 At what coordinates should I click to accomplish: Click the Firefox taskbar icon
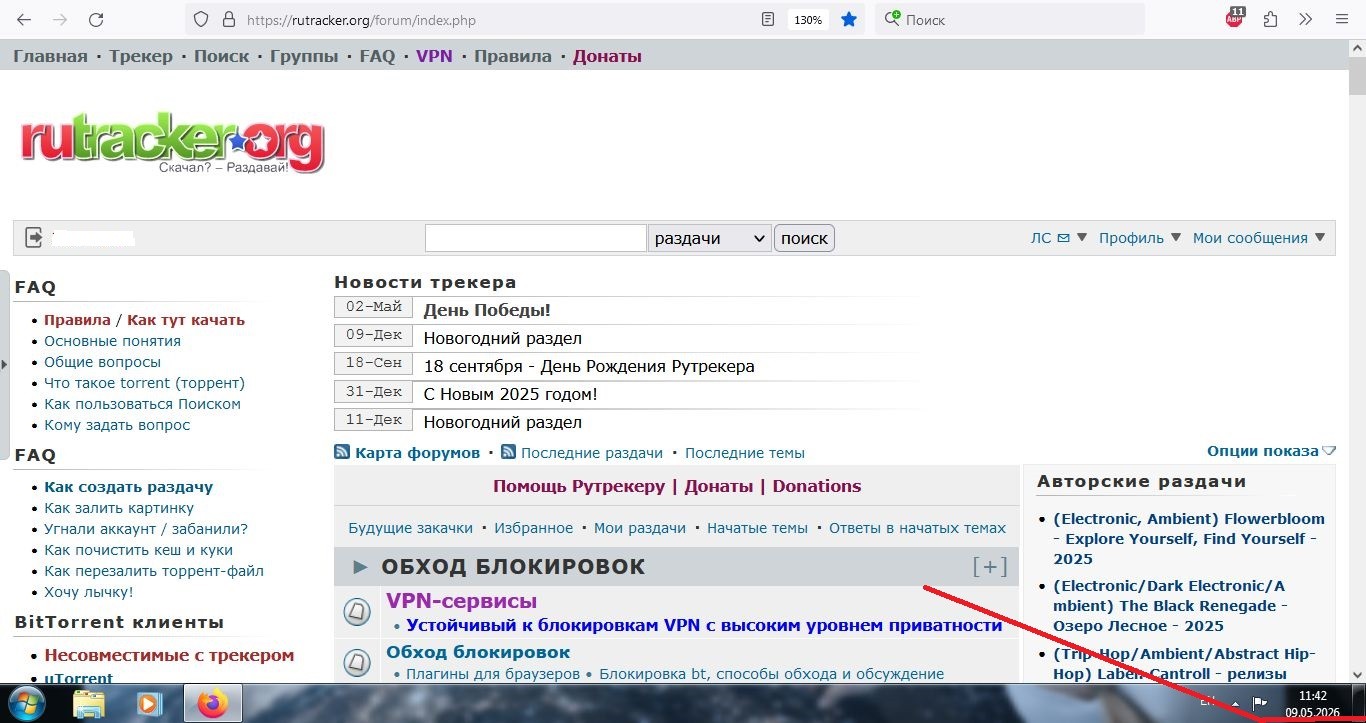pyautogui.click(x=211, y=704)
